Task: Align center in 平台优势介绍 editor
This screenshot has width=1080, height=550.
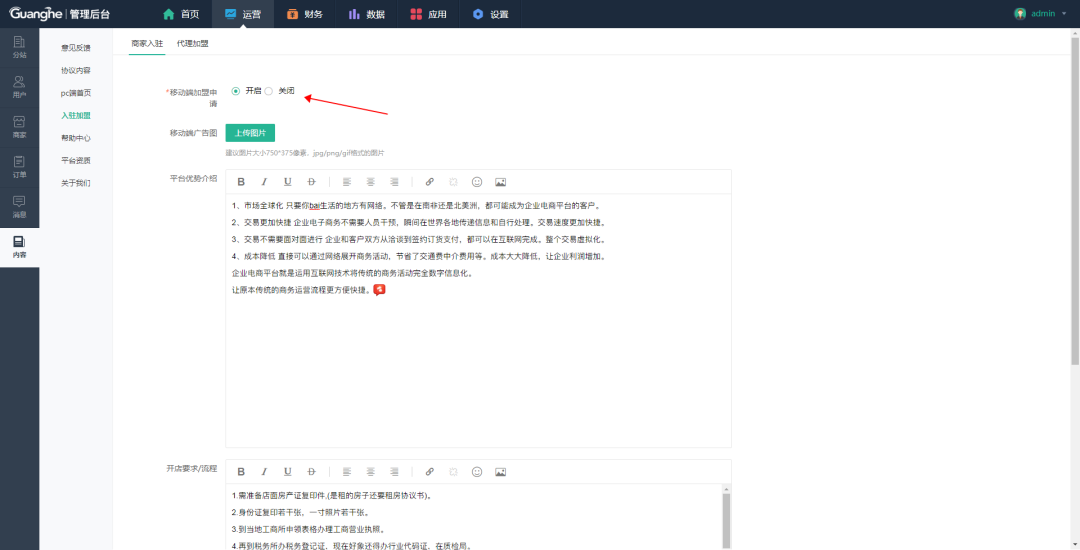Action: click(x=371, y=182)
